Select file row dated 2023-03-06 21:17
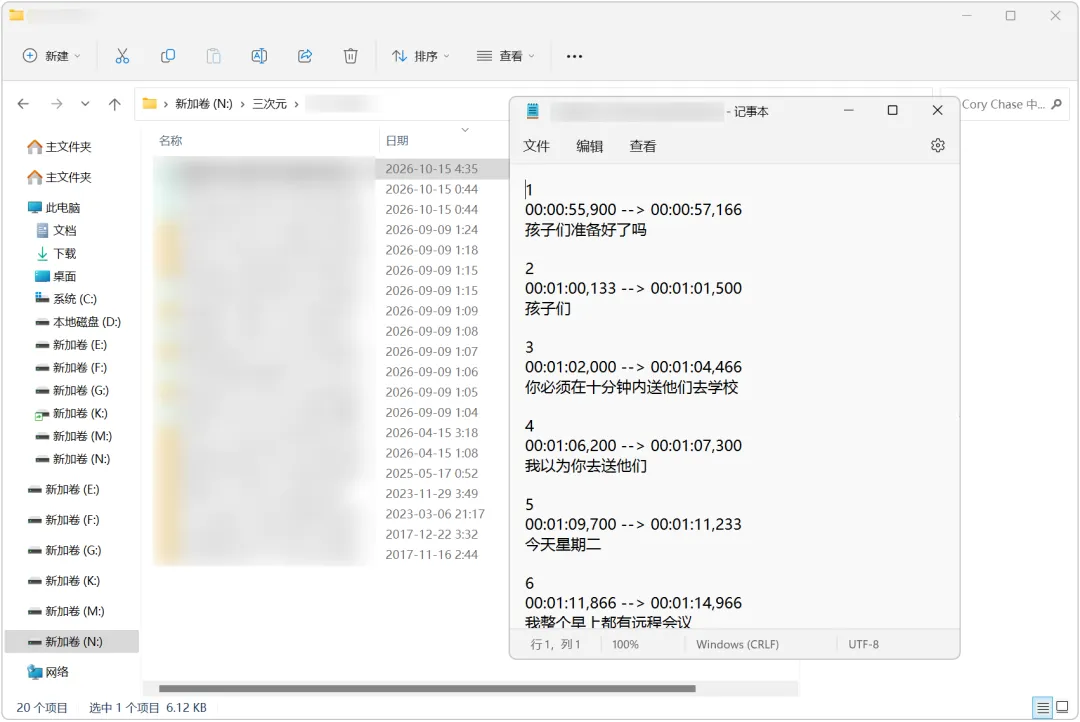1080x722 pixels. (331, 514)
